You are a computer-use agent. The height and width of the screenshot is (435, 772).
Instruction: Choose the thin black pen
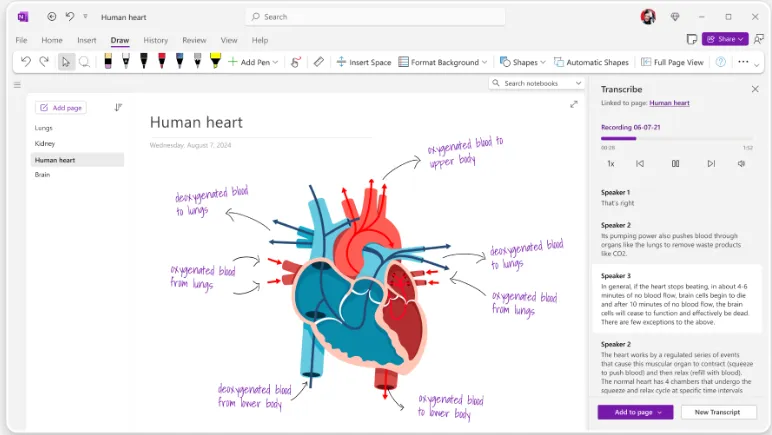(x=126, y=62)
